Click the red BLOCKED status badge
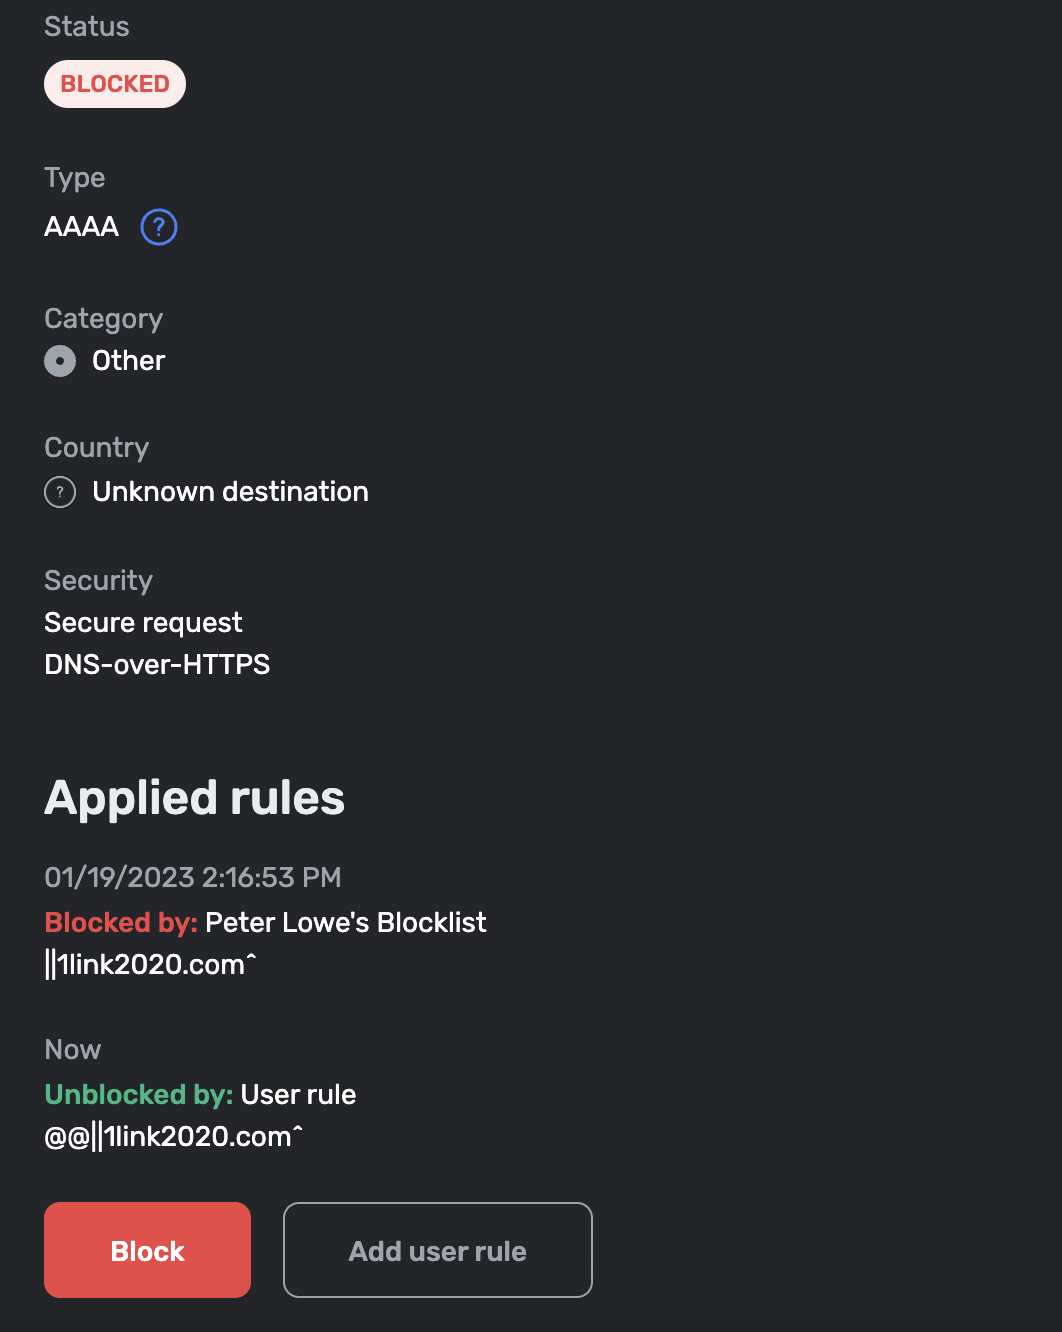Screen dimensions: 1062x1332 tap(115, 84)
